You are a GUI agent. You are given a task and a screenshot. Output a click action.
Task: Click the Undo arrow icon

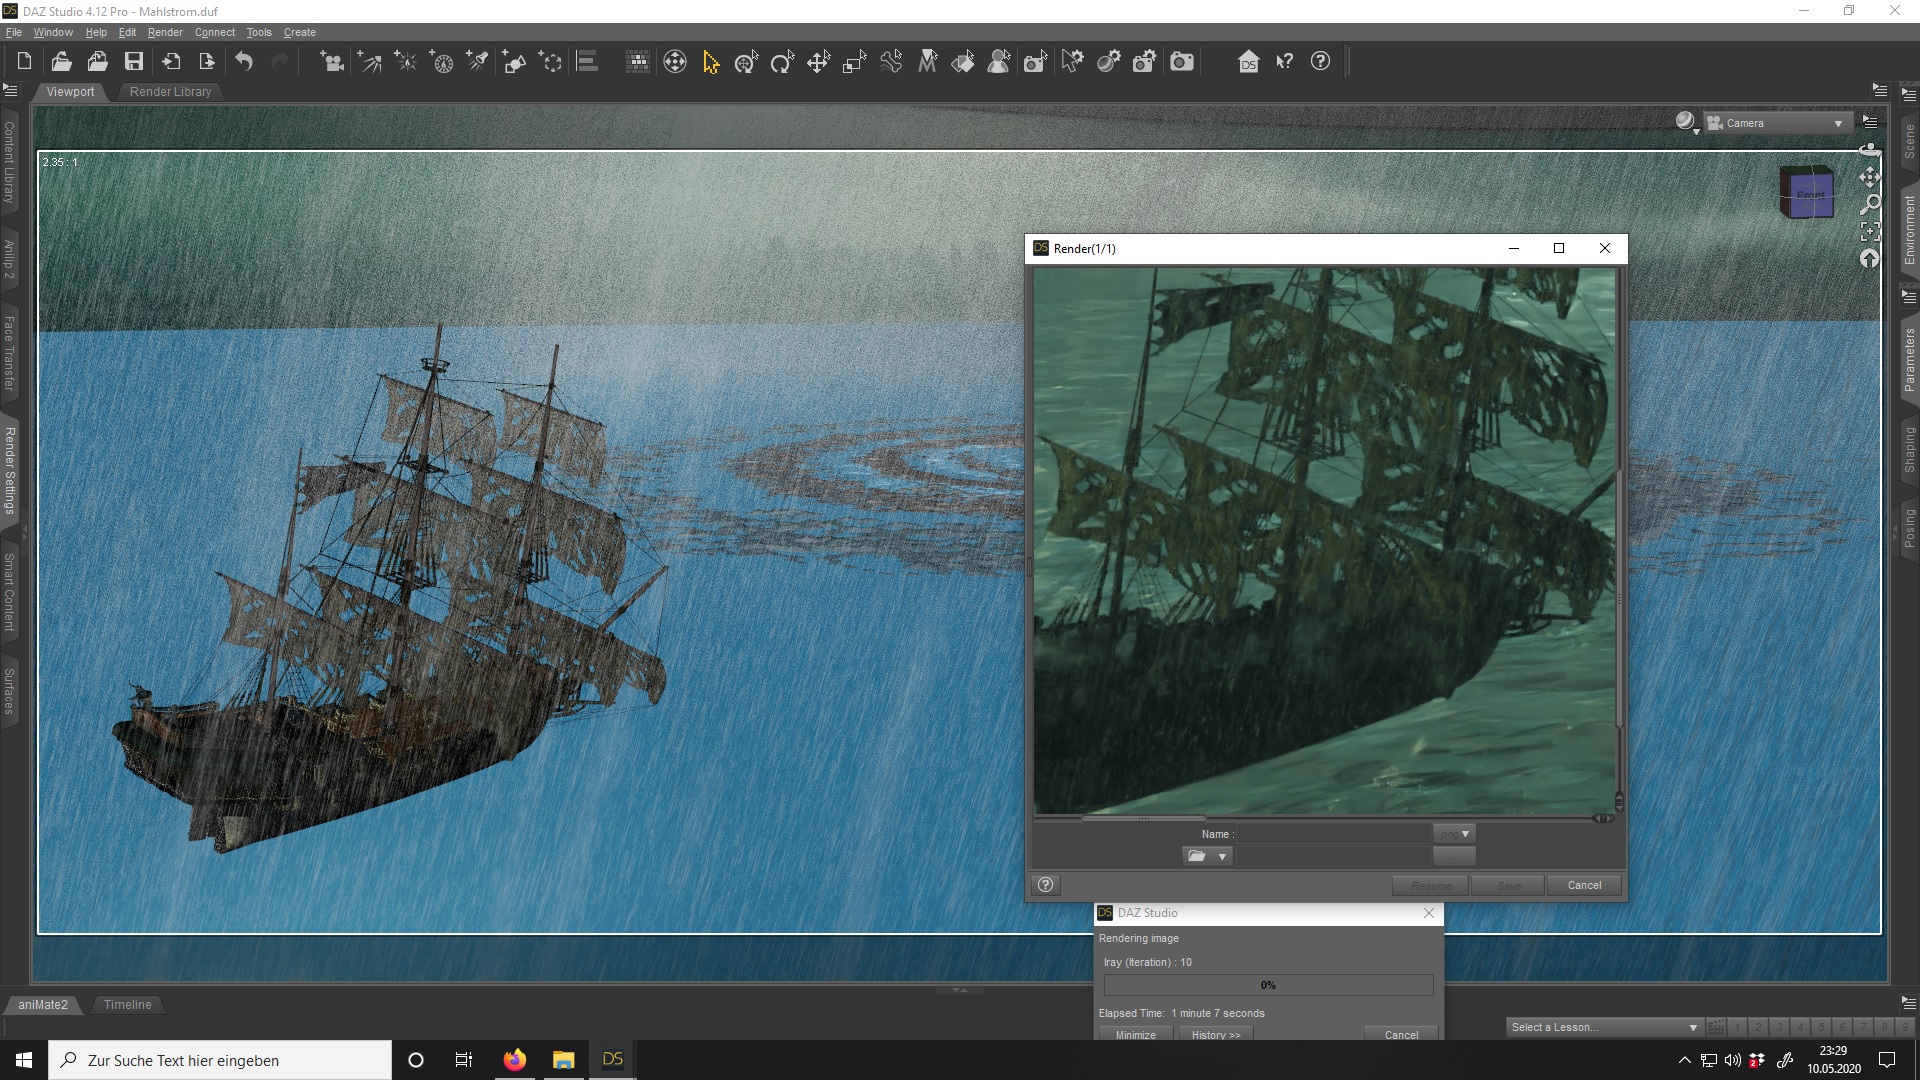[244, 61]
